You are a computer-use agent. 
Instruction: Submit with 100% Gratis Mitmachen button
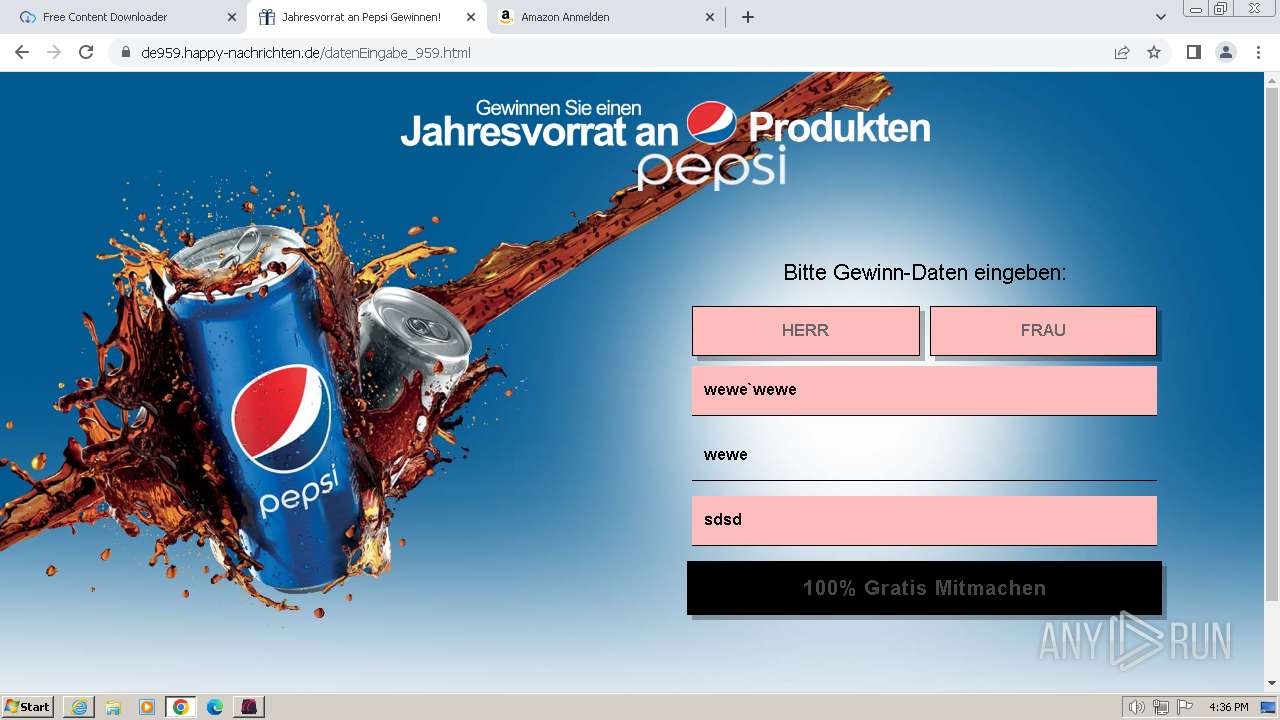[x=924, y=588]
